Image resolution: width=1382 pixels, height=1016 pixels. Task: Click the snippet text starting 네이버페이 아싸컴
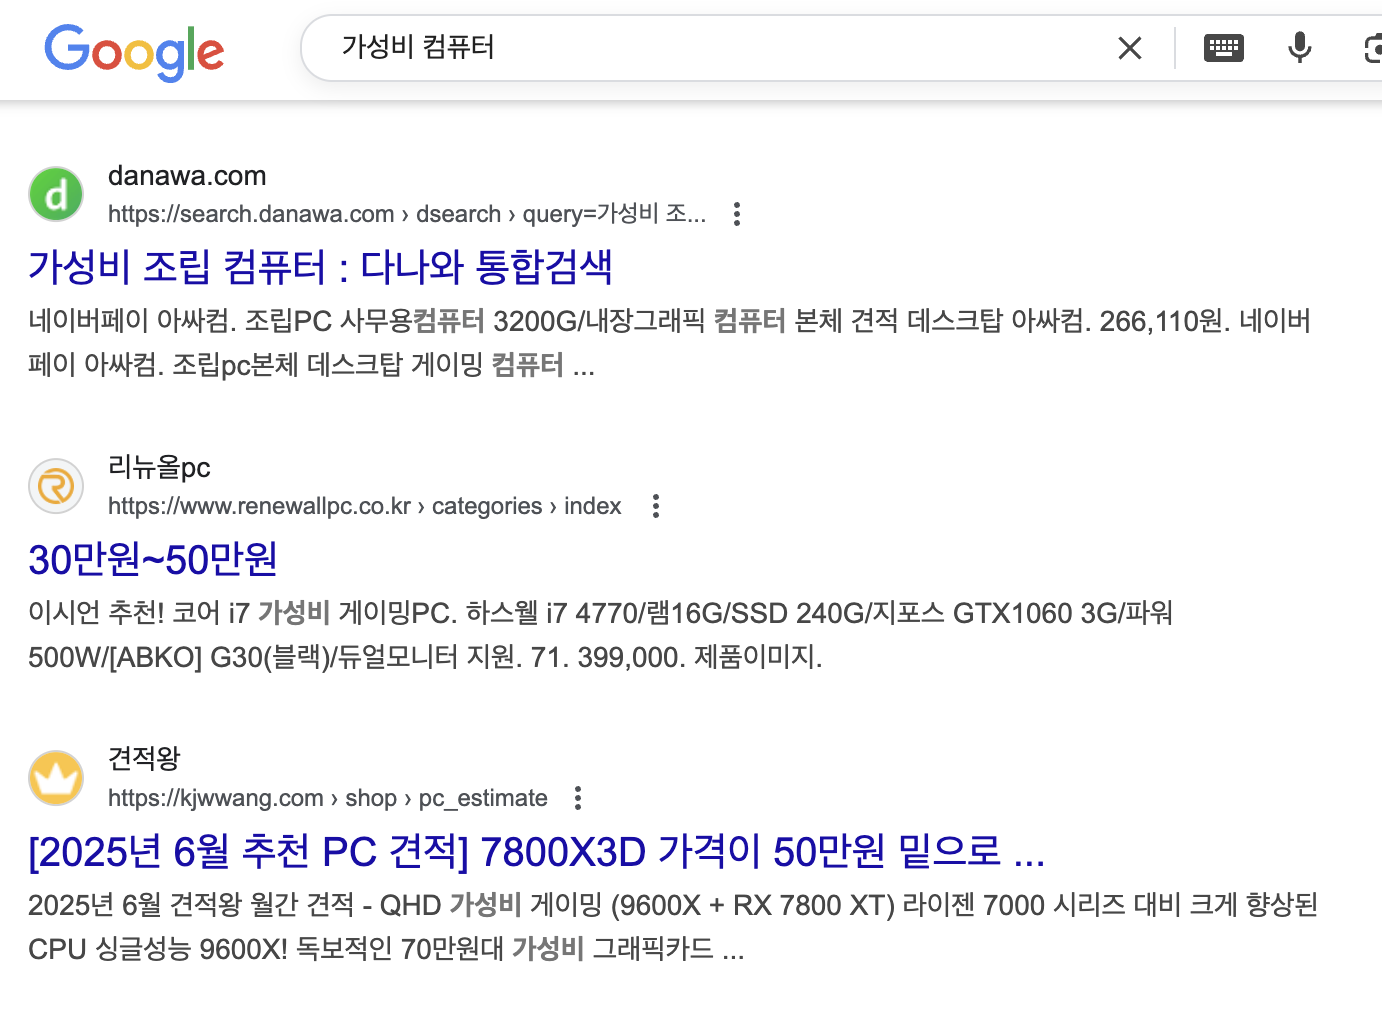click(x=669, y=343)
